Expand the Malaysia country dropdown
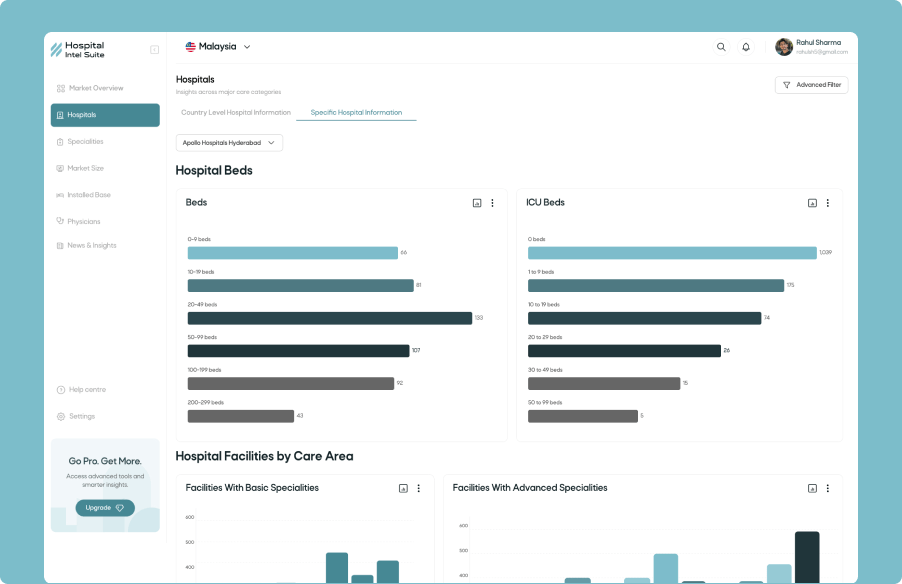 click(218, 47)
